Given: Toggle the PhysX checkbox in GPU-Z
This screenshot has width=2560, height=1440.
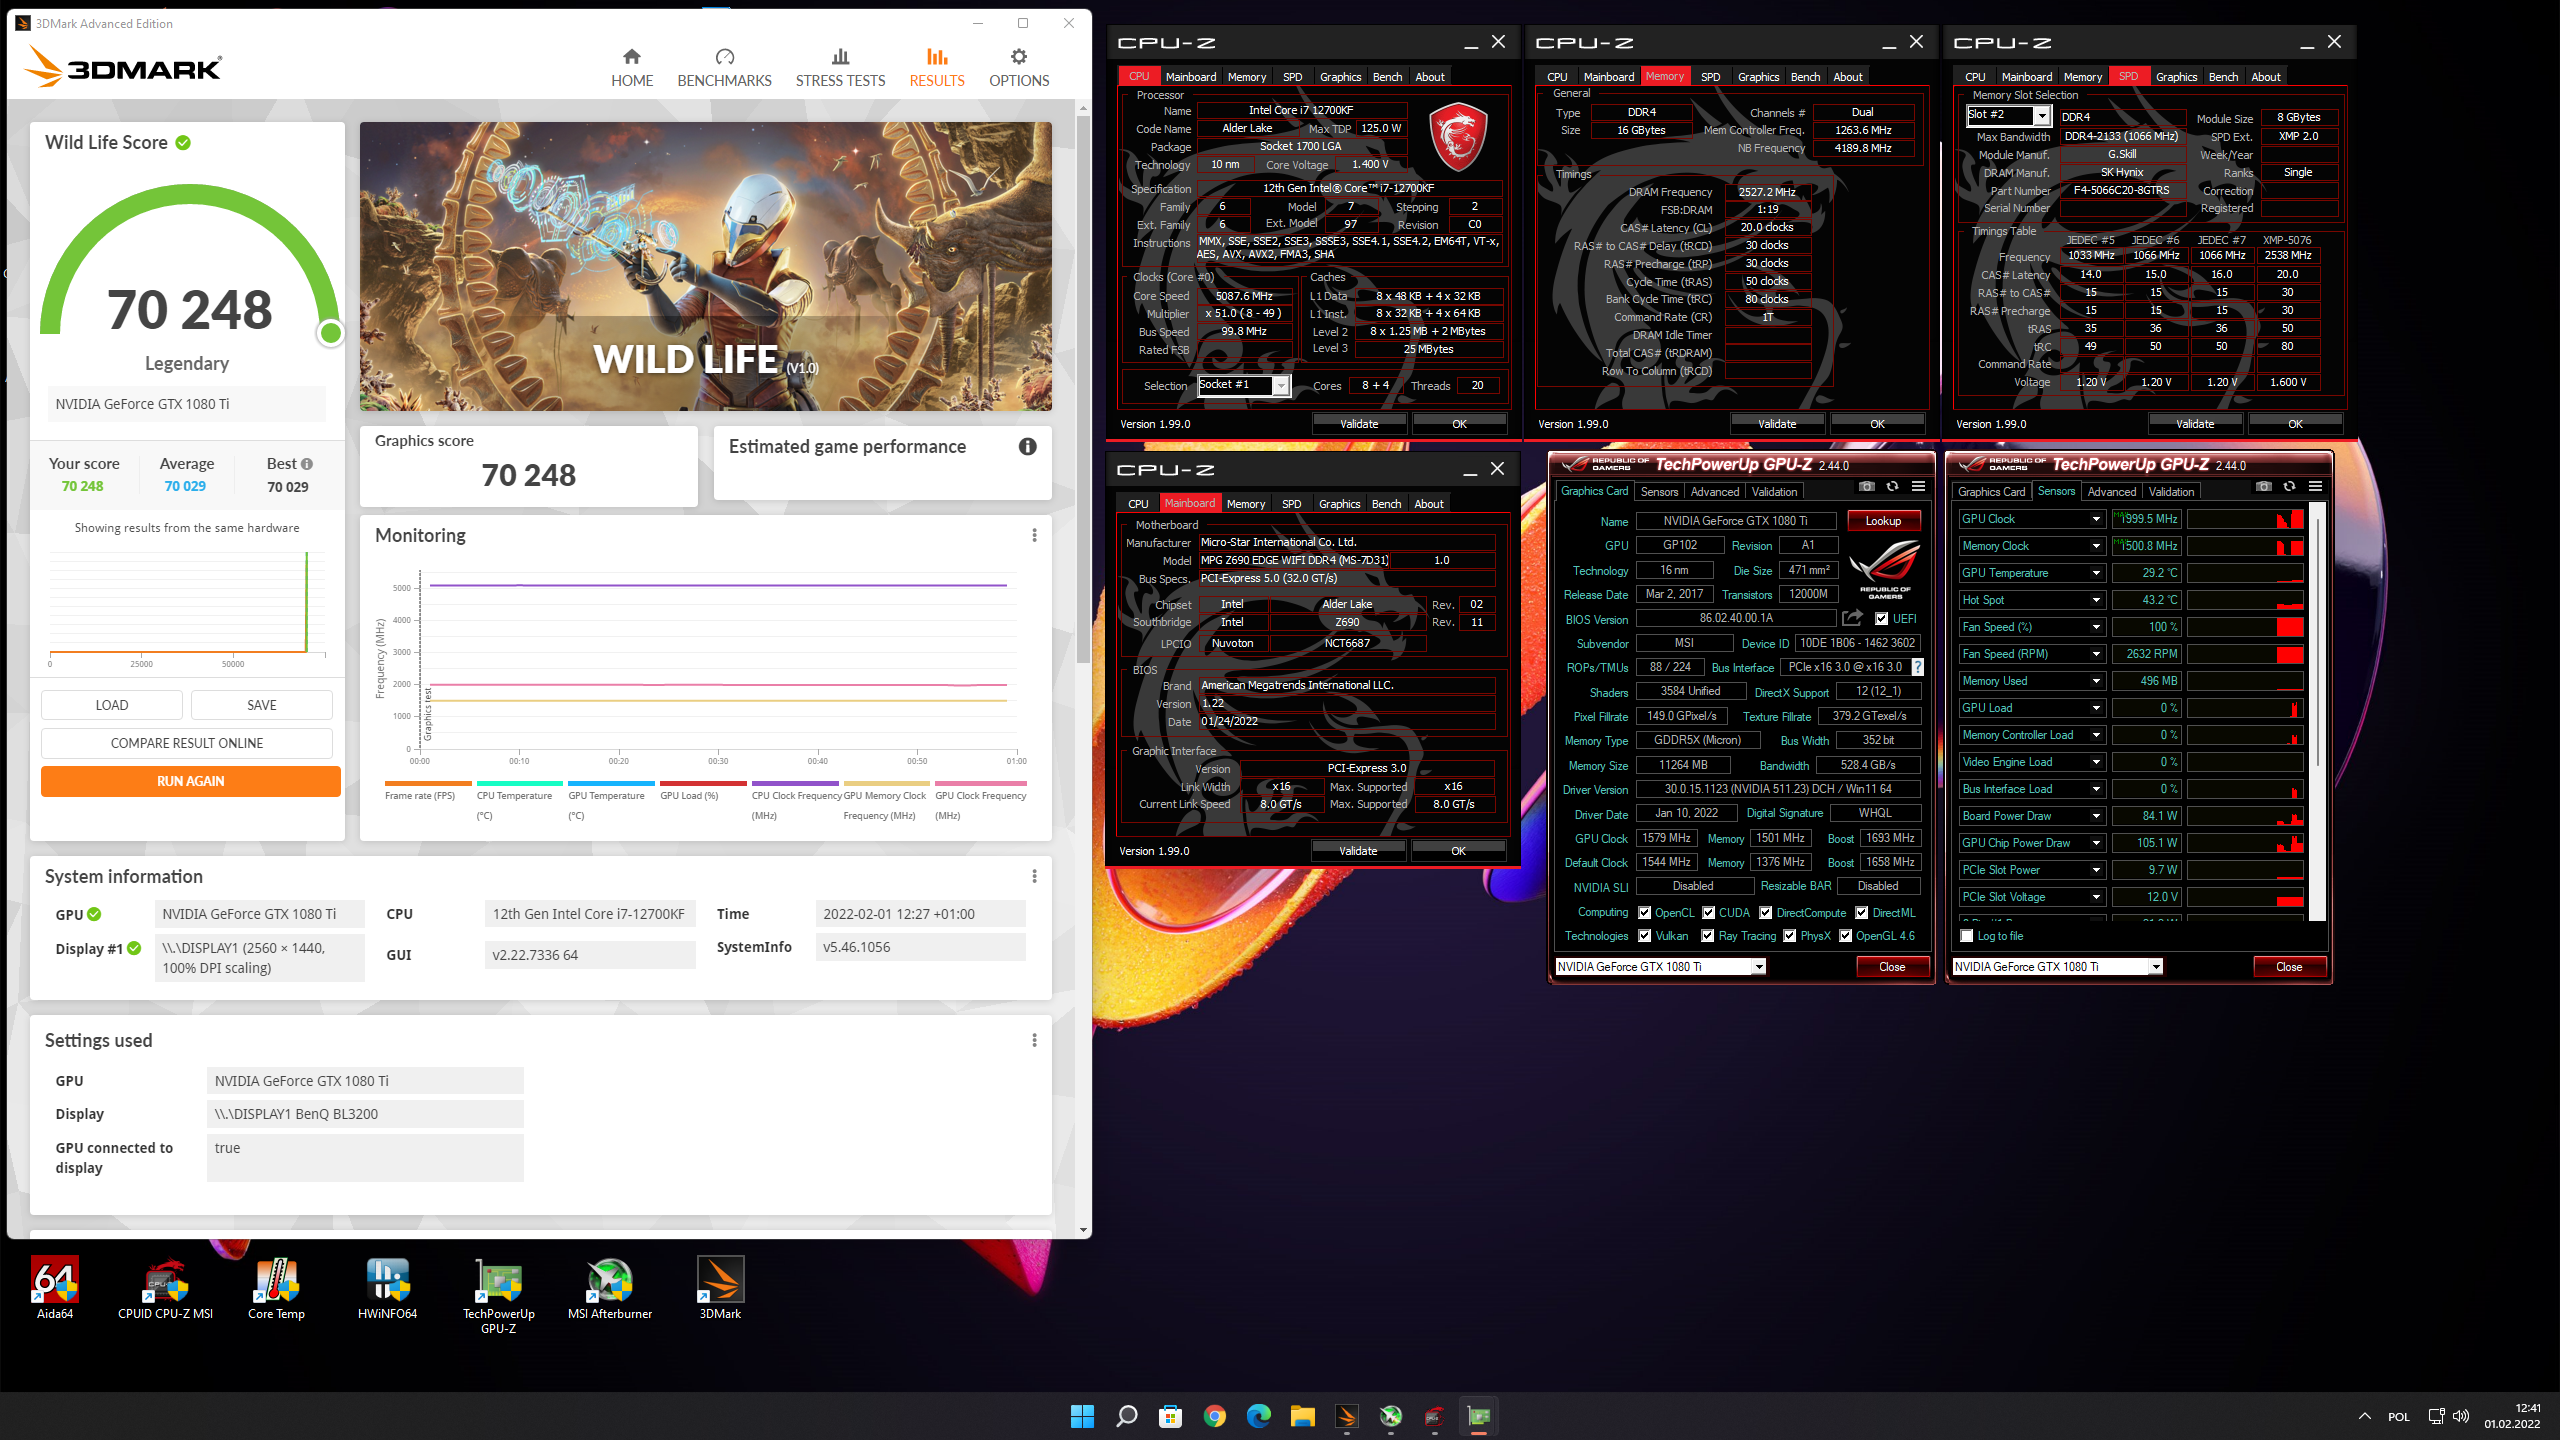Looking at the screenshot, I should pyautogui.click(x=1790, y=936).
